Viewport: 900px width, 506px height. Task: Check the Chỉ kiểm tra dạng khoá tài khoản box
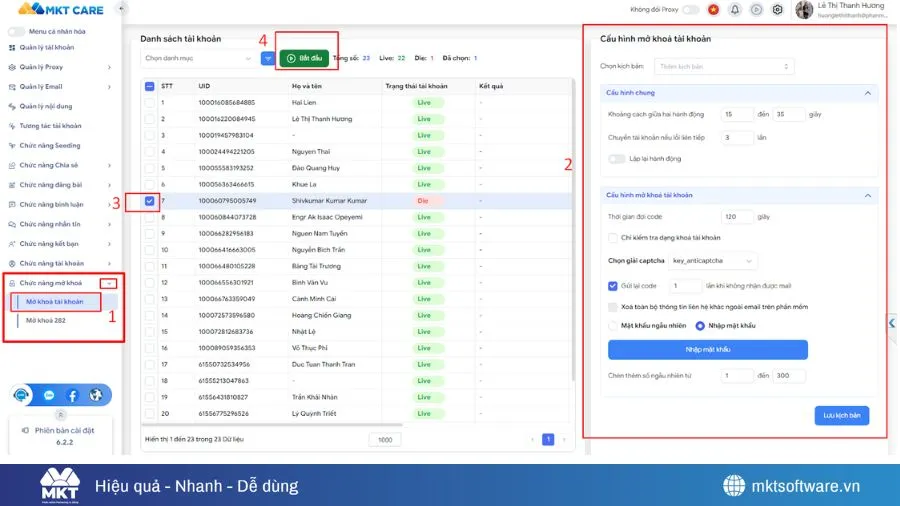click(x=612, y=238)
